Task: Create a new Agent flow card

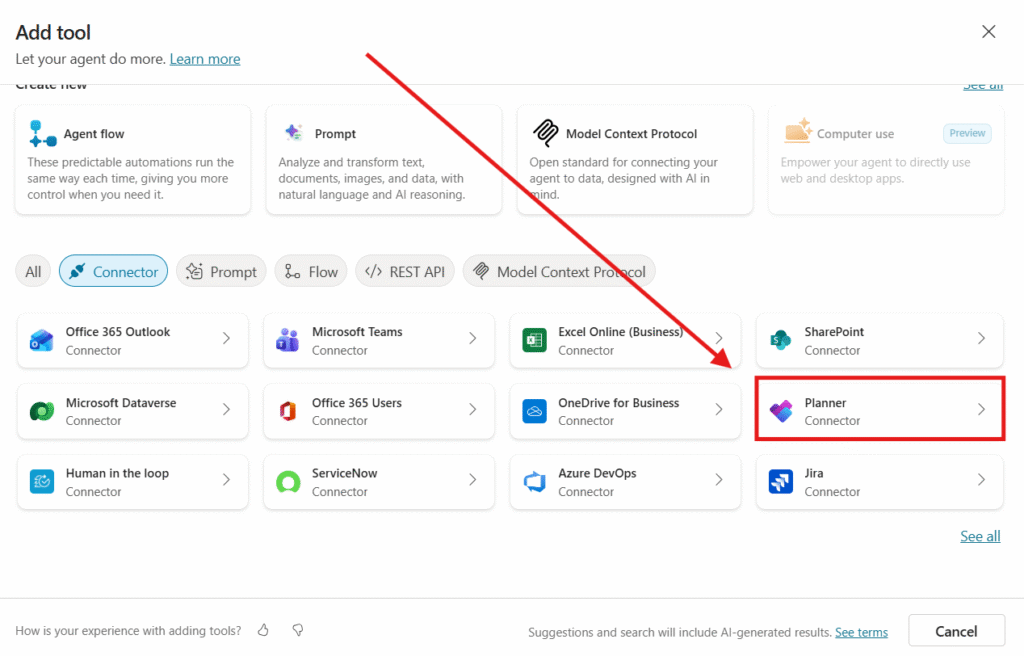Action: (132, 160)
